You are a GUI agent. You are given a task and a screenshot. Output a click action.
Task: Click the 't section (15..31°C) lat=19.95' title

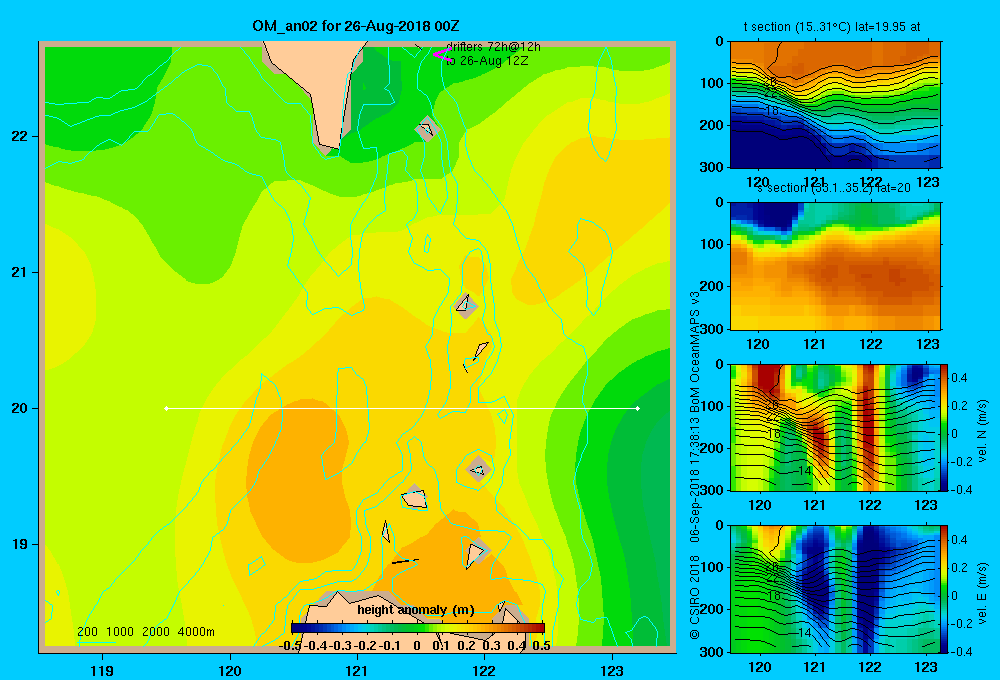832,27
